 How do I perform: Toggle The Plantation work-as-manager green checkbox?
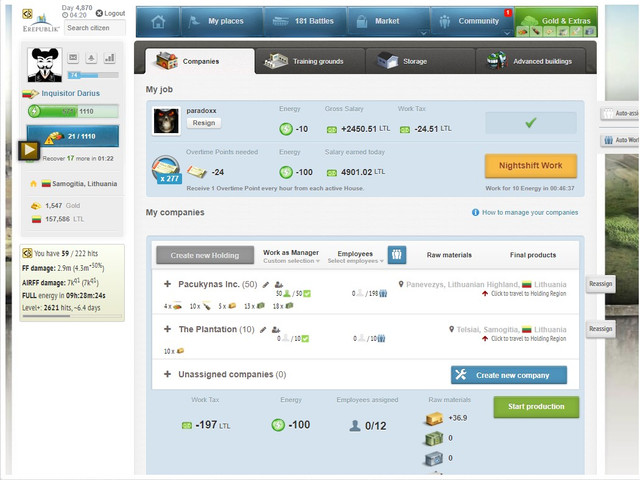pyautogui.click(x=305, y=338)
